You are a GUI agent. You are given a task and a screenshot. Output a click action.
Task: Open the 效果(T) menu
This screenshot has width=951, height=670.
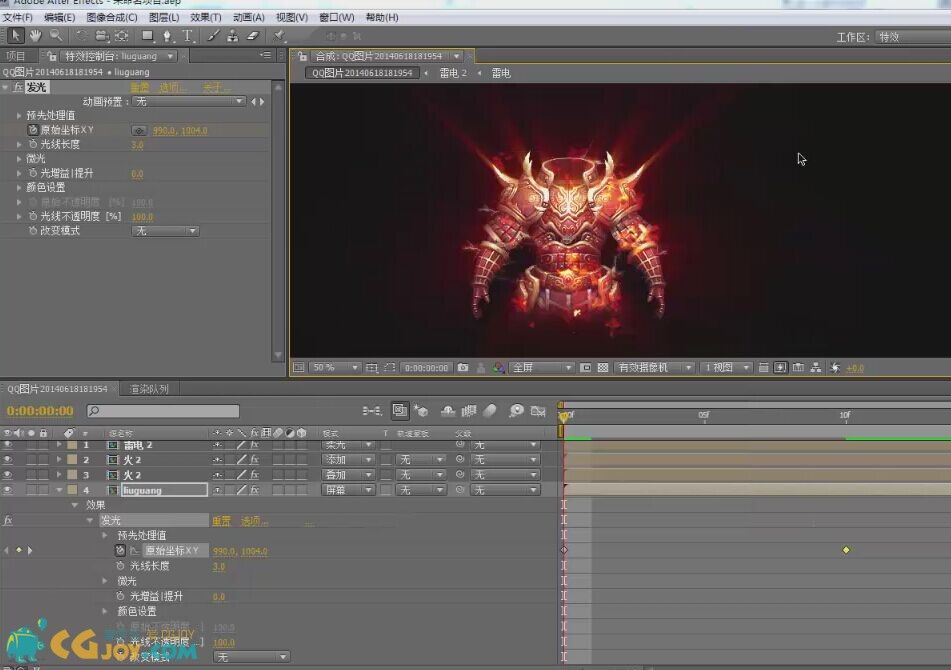point(206,18)
